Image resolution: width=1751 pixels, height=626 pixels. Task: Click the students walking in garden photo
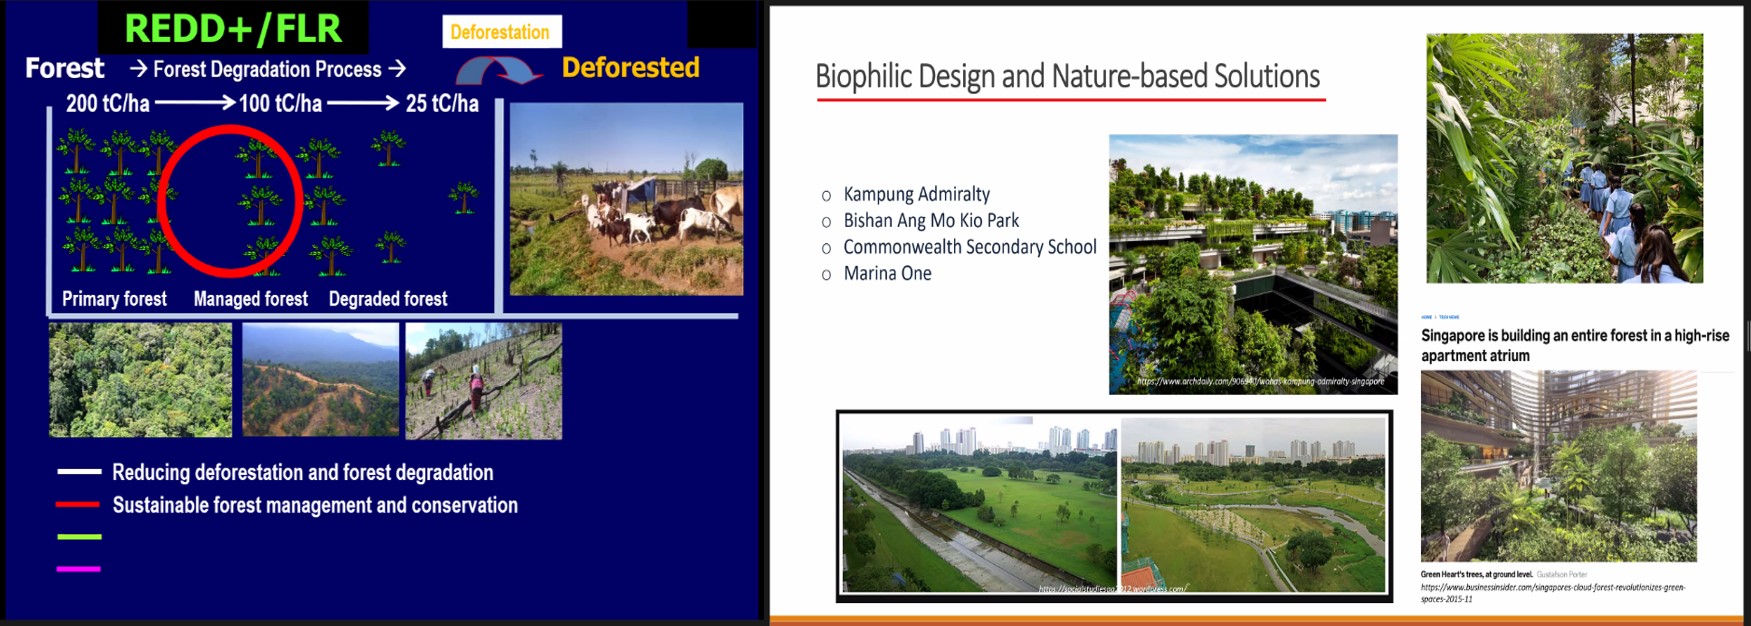(1564, 158)
